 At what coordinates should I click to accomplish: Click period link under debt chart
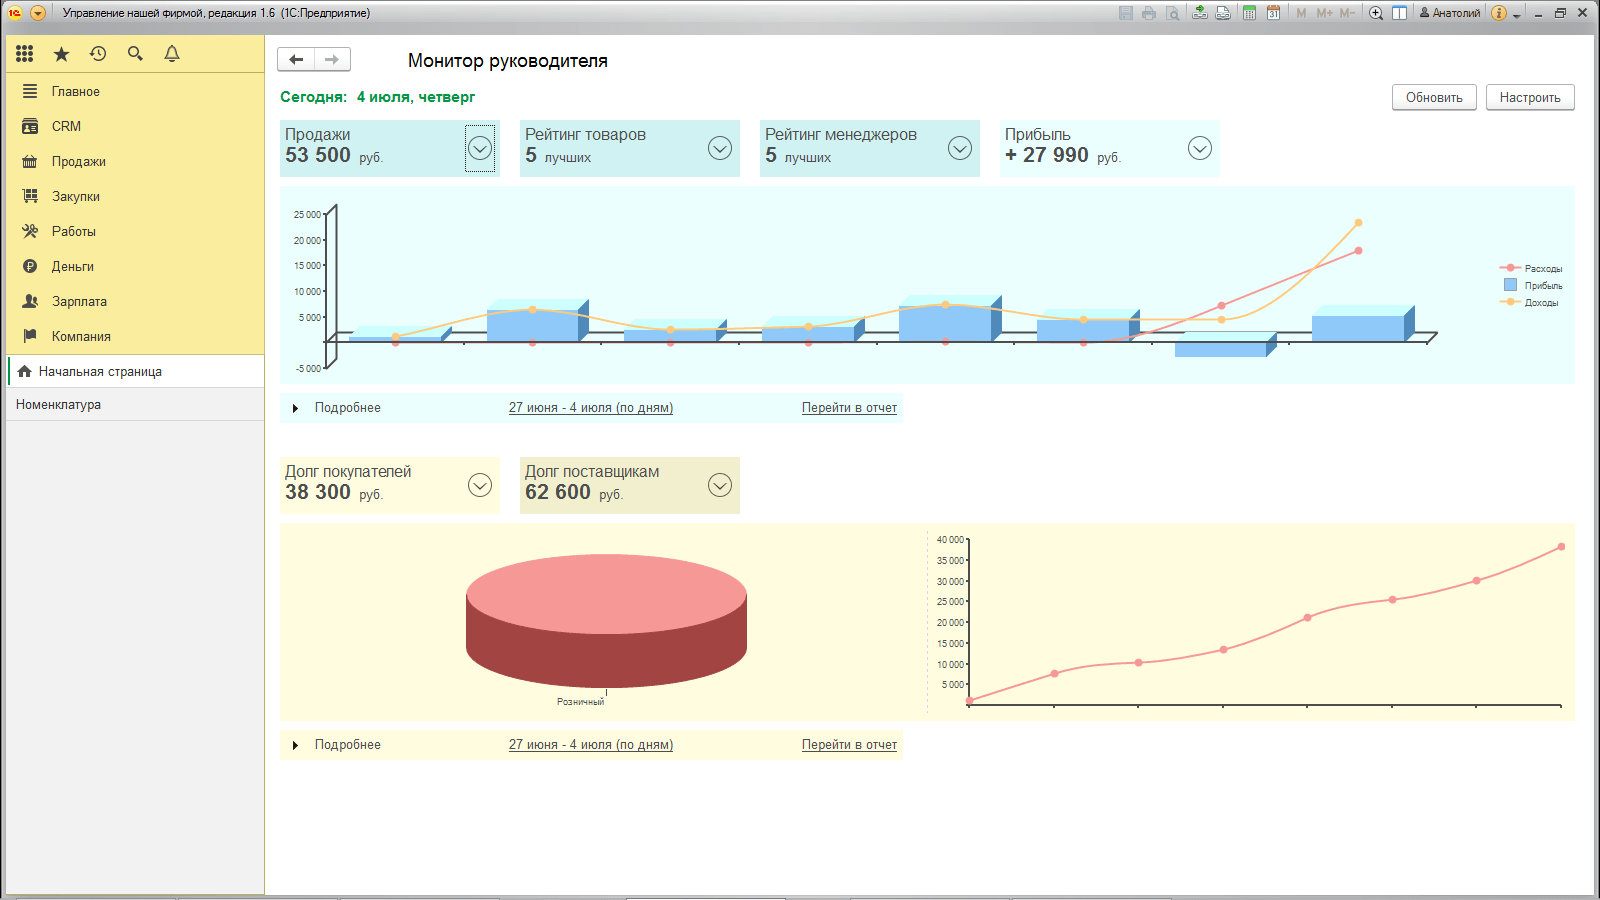point(591,745)
